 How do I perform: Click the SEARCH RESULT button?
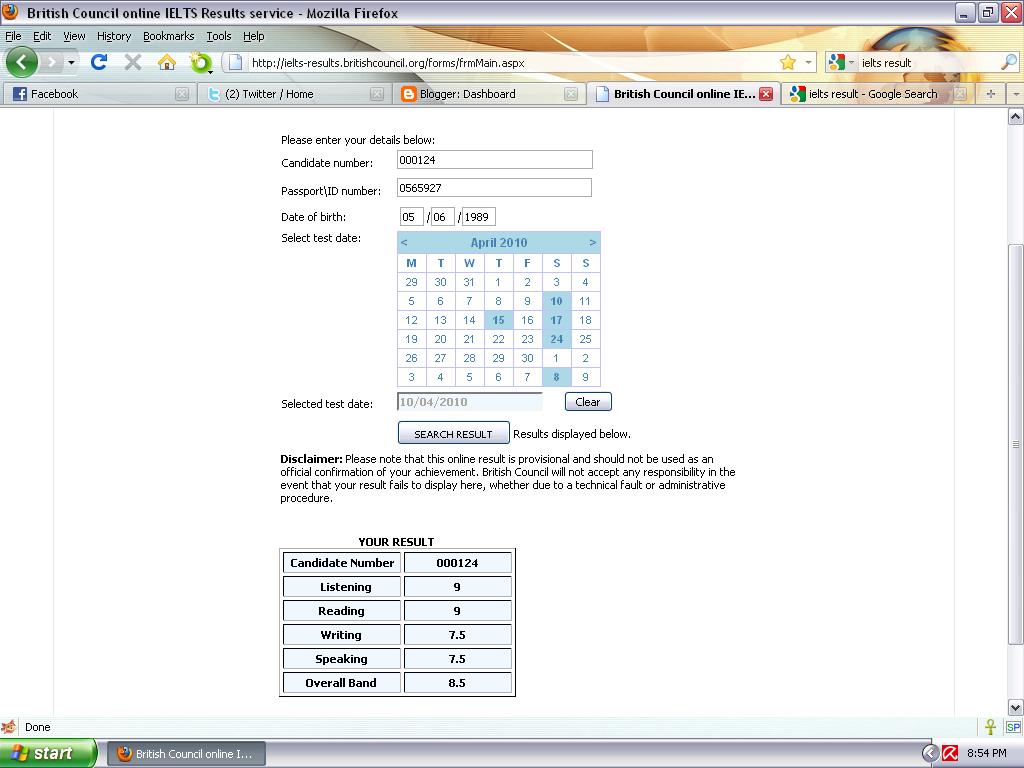453,433
